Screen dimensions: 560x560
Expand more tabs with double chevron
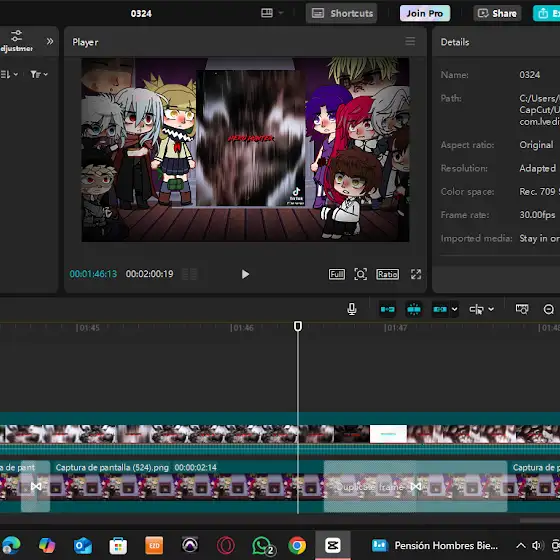coord(50,41)
